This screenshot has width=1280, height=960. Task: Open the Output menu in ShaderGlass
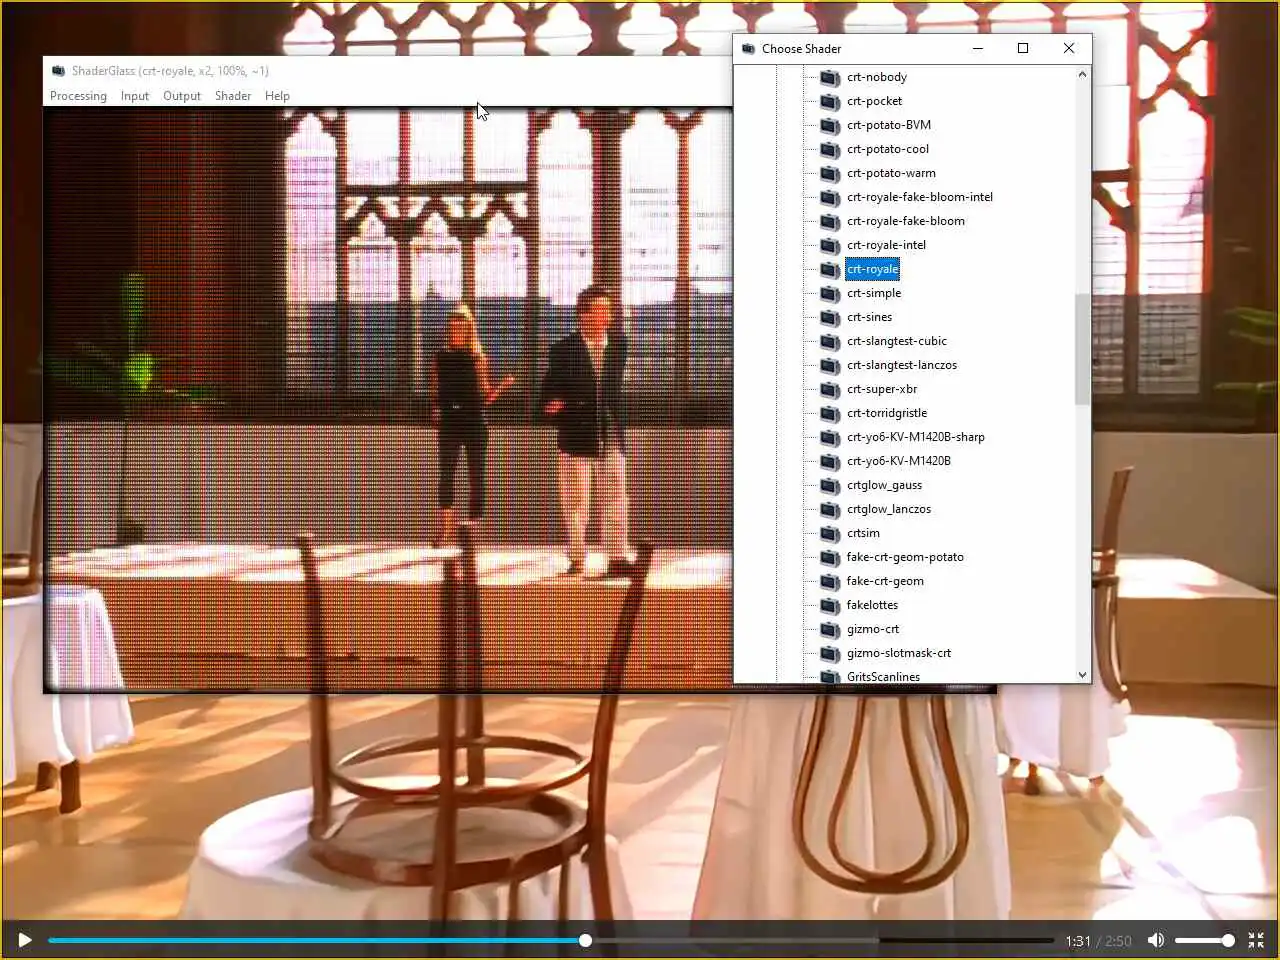tap(182, 96)
